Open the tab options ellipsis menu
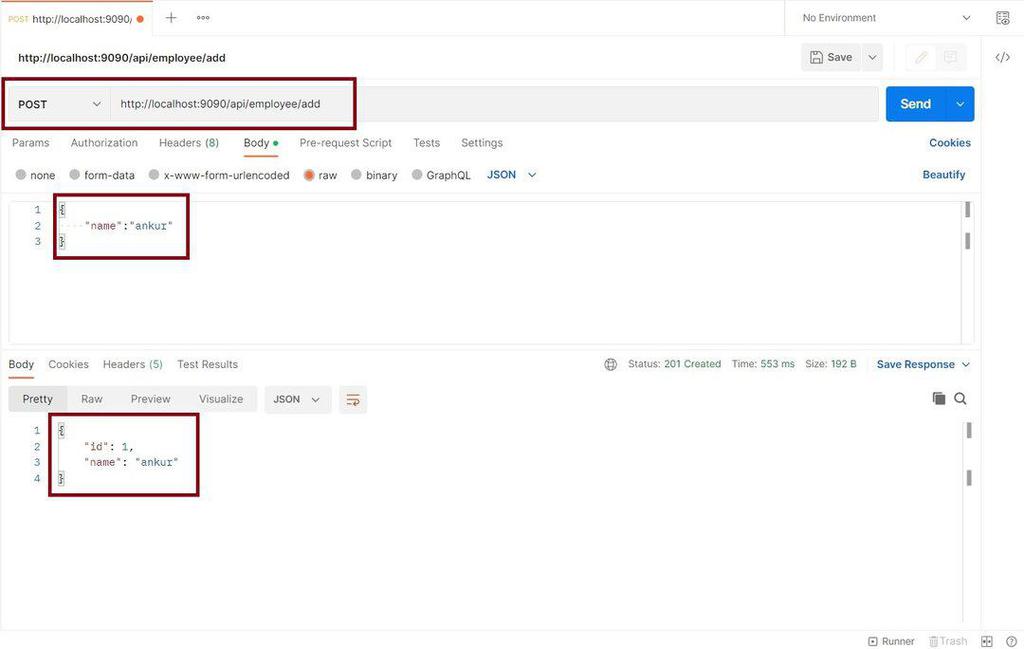Image resolution: width=1024 pixels, height=649 pixels. coord(203,18)
